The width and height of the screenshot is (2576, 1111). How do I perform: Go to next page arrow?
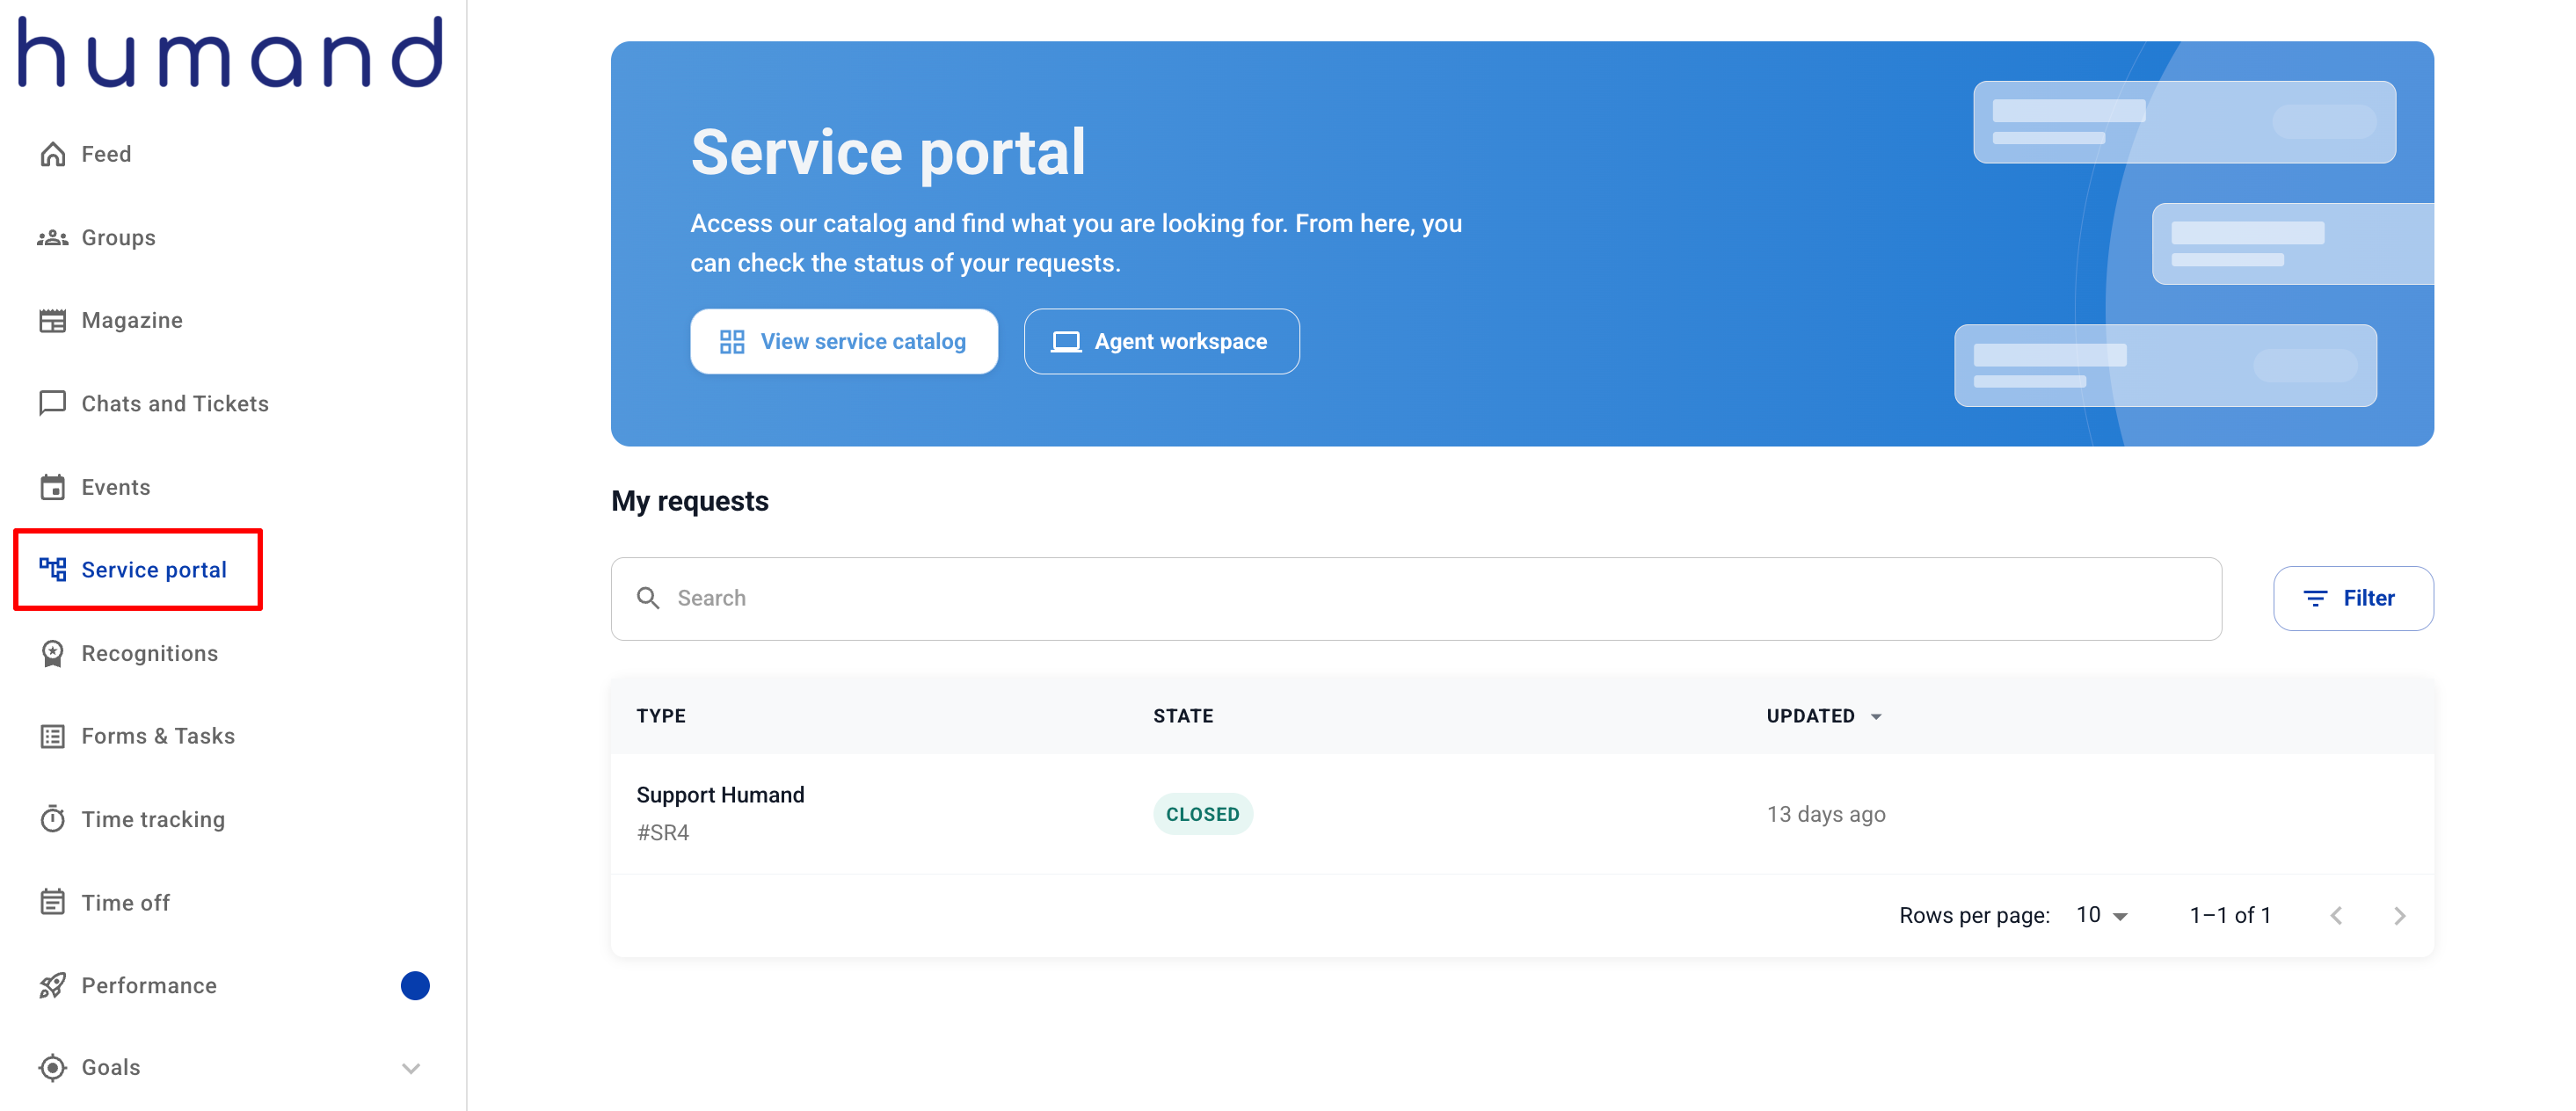pyautogui.click(x=2399, y=915)
